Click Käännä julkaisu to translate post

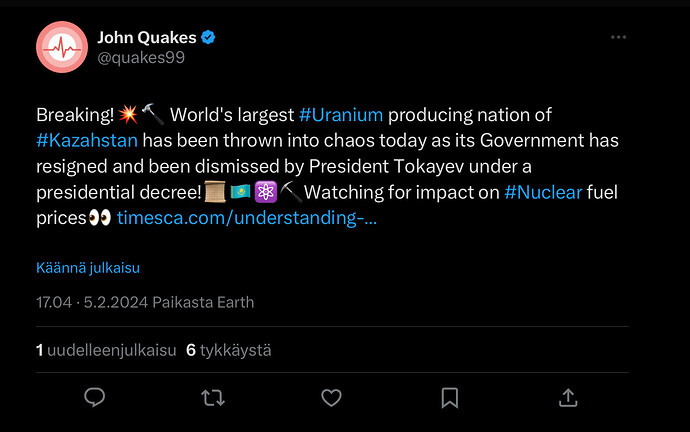(x=88, y=267)
